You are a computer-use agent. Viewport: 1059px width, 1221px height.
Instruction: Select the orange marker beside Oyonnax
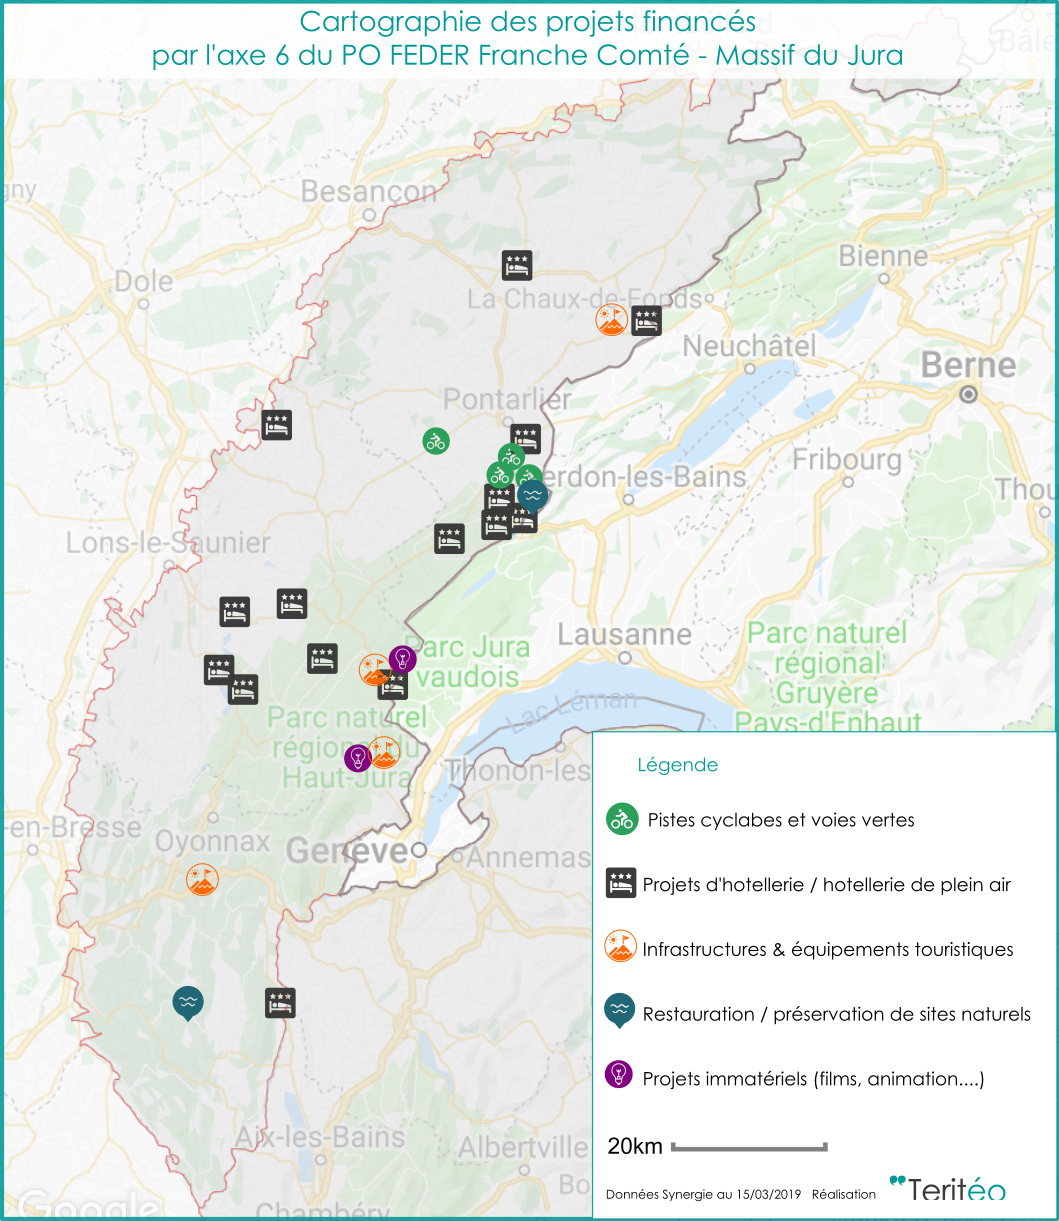[202, 880]
